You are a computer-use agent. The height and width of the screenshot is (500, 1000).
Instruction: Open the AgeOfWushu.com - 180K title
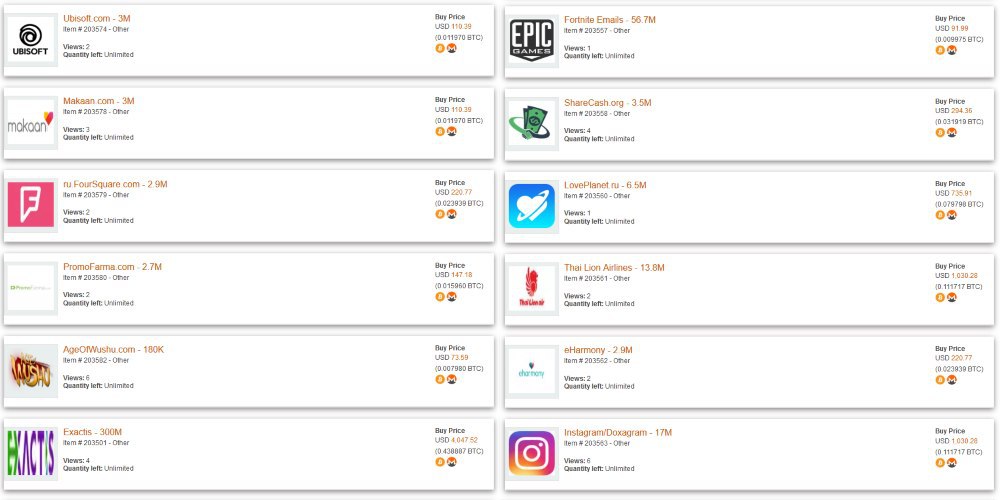[x=114, y=349]
